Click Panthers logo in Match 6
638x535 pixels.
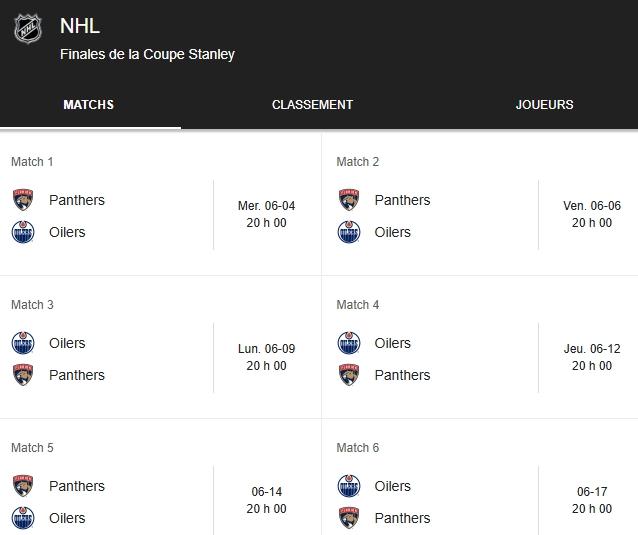coord(349,518)
